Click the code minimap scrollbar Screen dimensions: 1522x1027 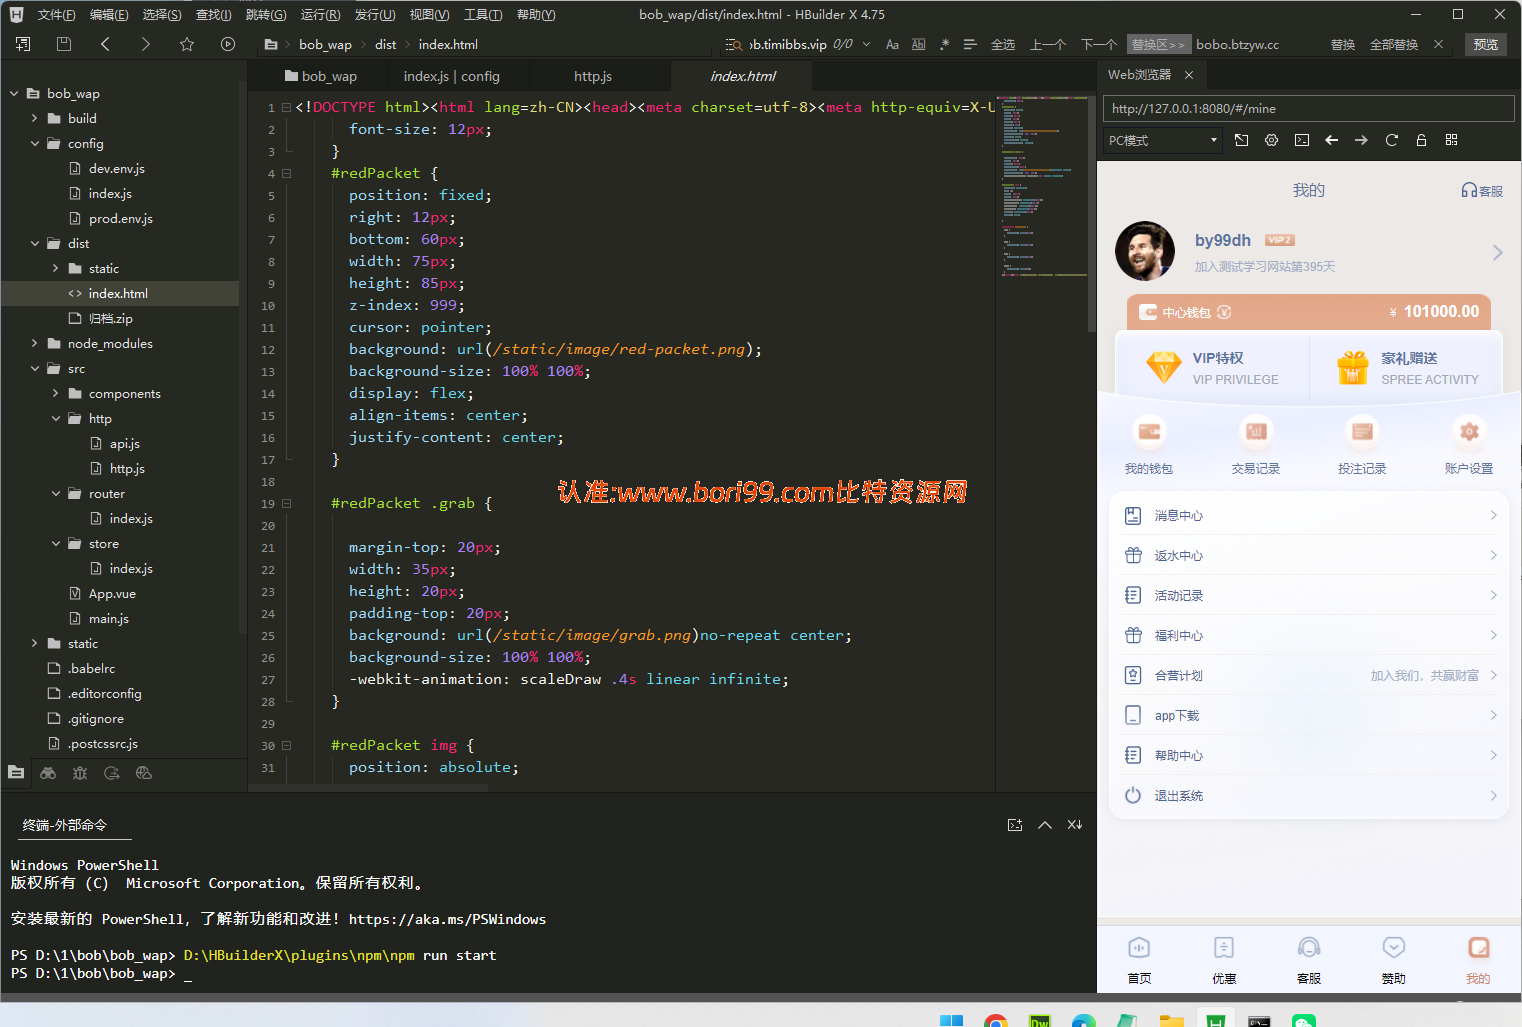tap(1092, 213)
